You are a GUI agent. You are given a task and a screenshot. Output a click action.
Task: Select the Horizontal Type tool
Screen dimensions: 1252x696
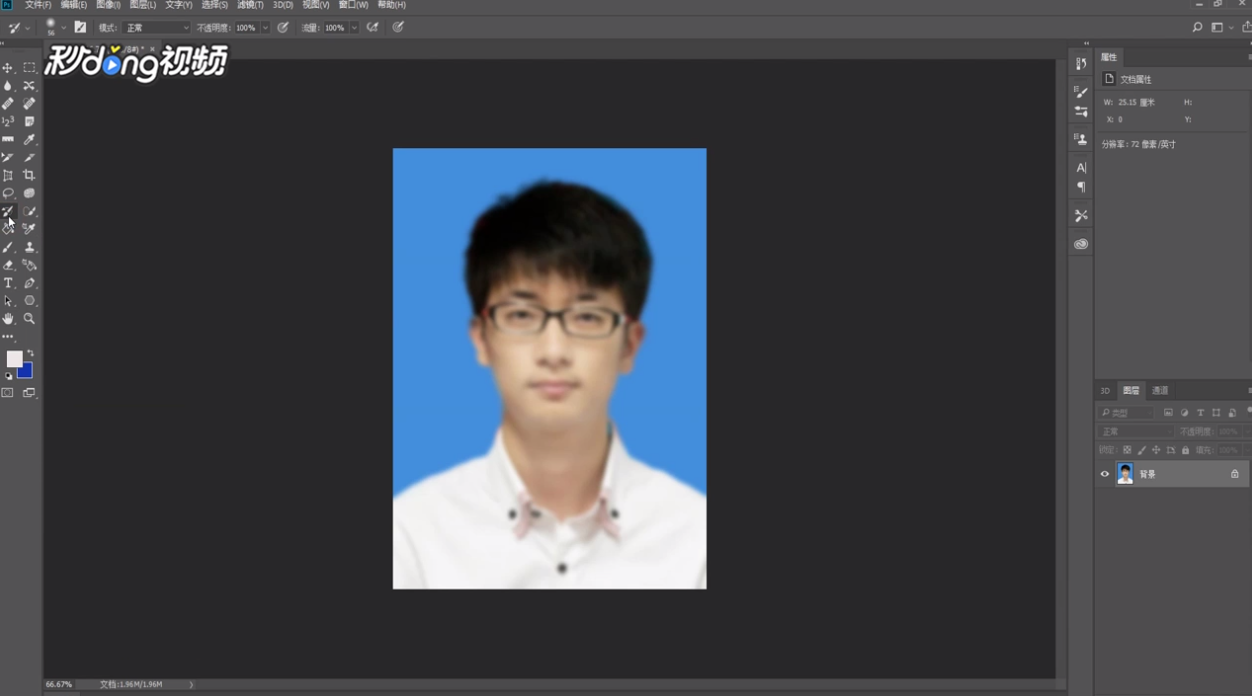[x=8, y=283]
